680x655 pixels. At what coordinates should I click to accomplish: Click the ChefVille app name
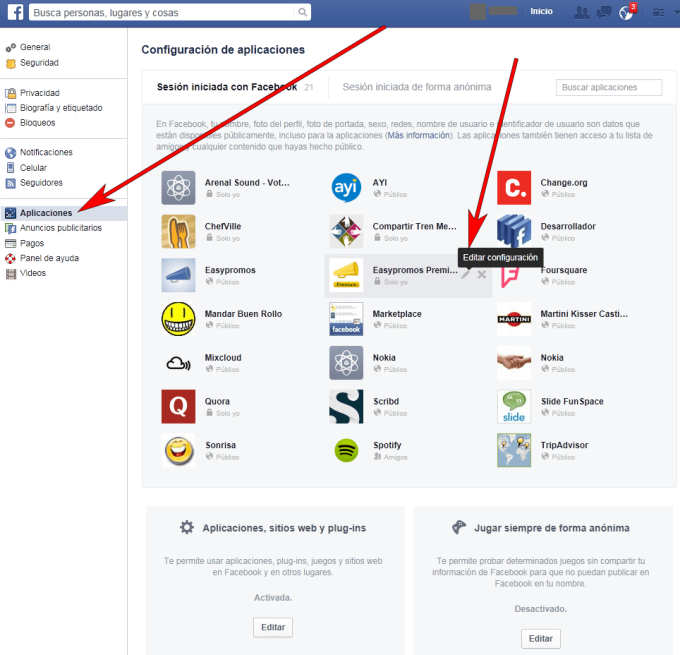click(223, 226)
